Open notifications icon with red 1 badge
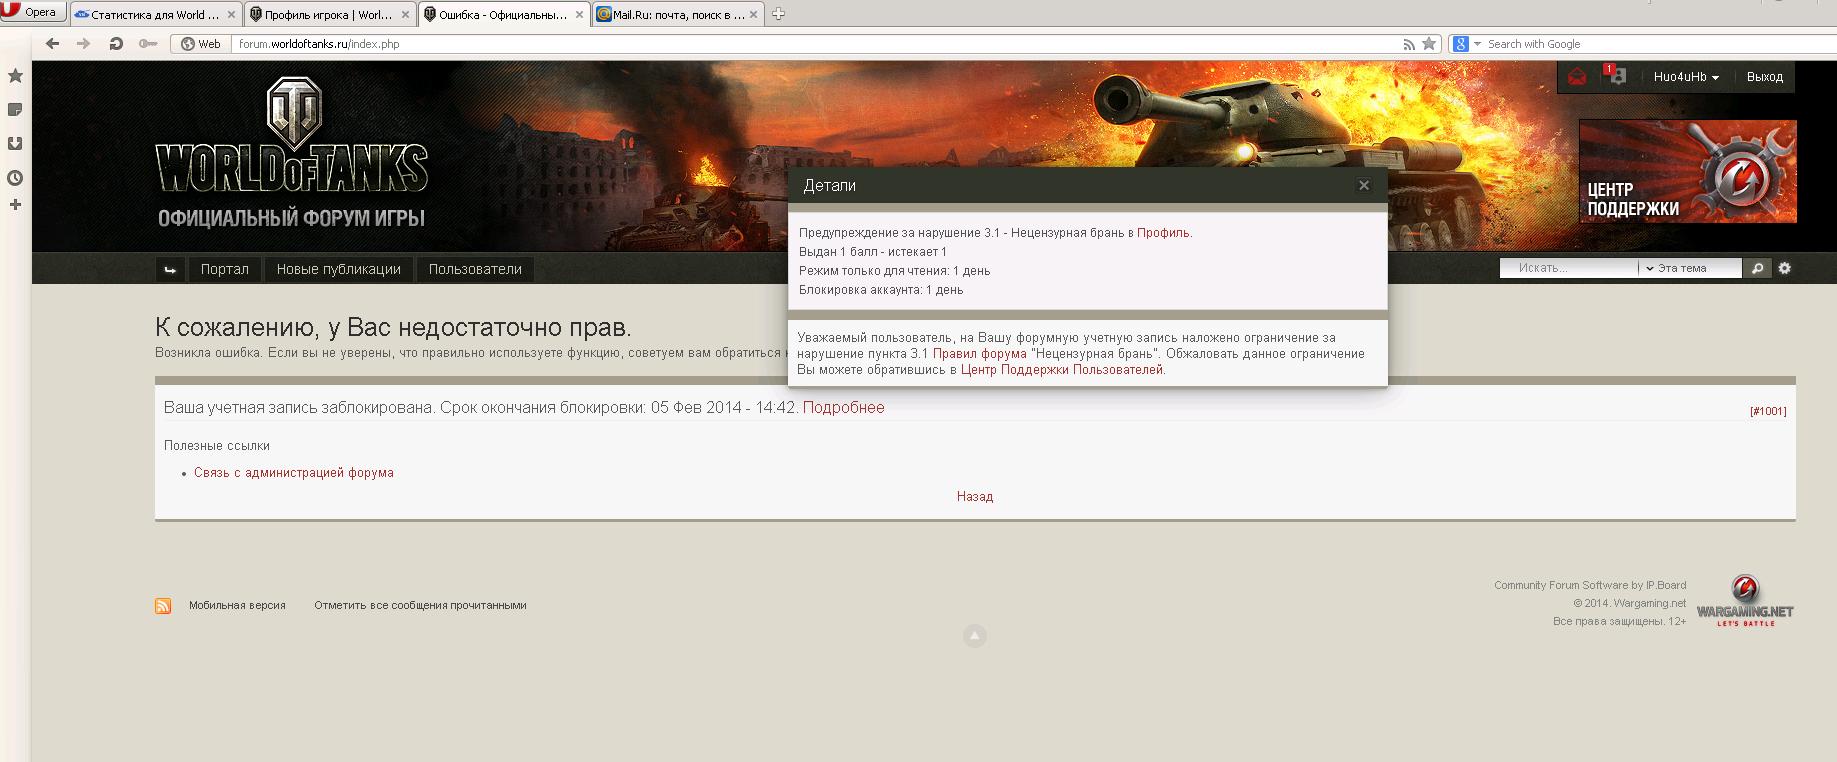Screen dimensions: 1837x762 [x=1615, y=76]
